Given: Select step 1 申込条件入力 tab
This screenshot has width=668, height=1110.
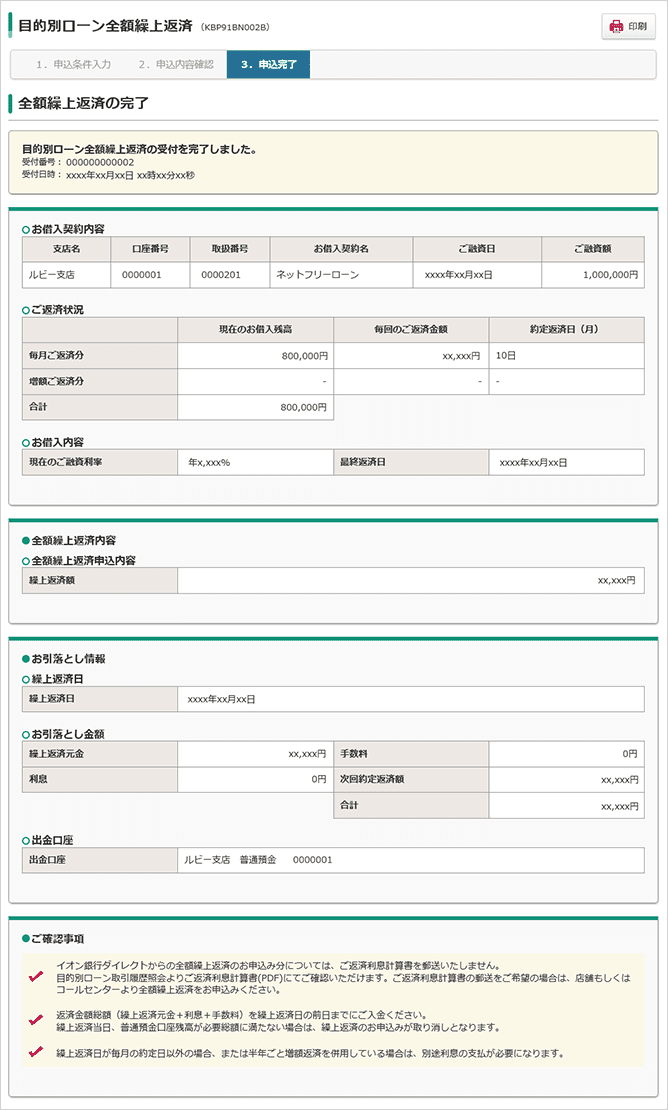Looking at the screenshot, I should [74, 64].
